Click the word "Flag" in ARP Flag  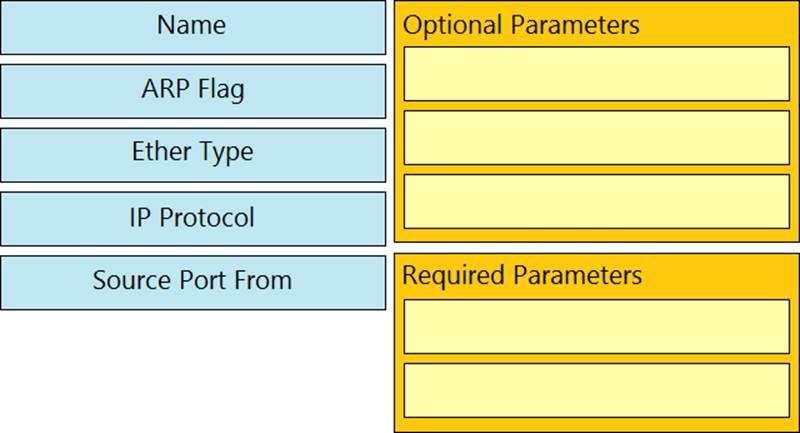click(221, 90)
